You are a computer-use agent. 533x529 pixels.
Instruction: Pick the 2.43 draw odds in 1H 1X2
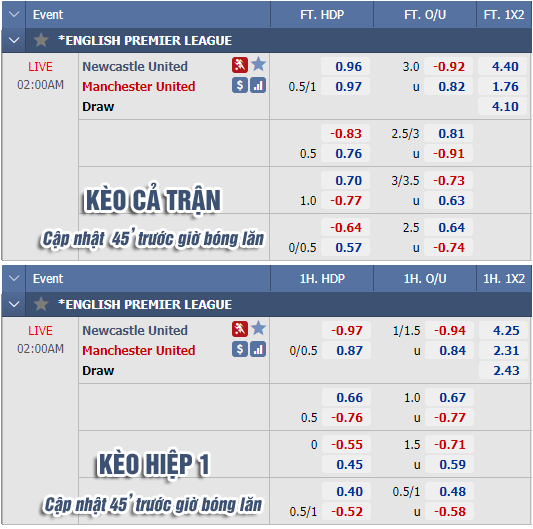pyautogui.click(x=505, y=371)
